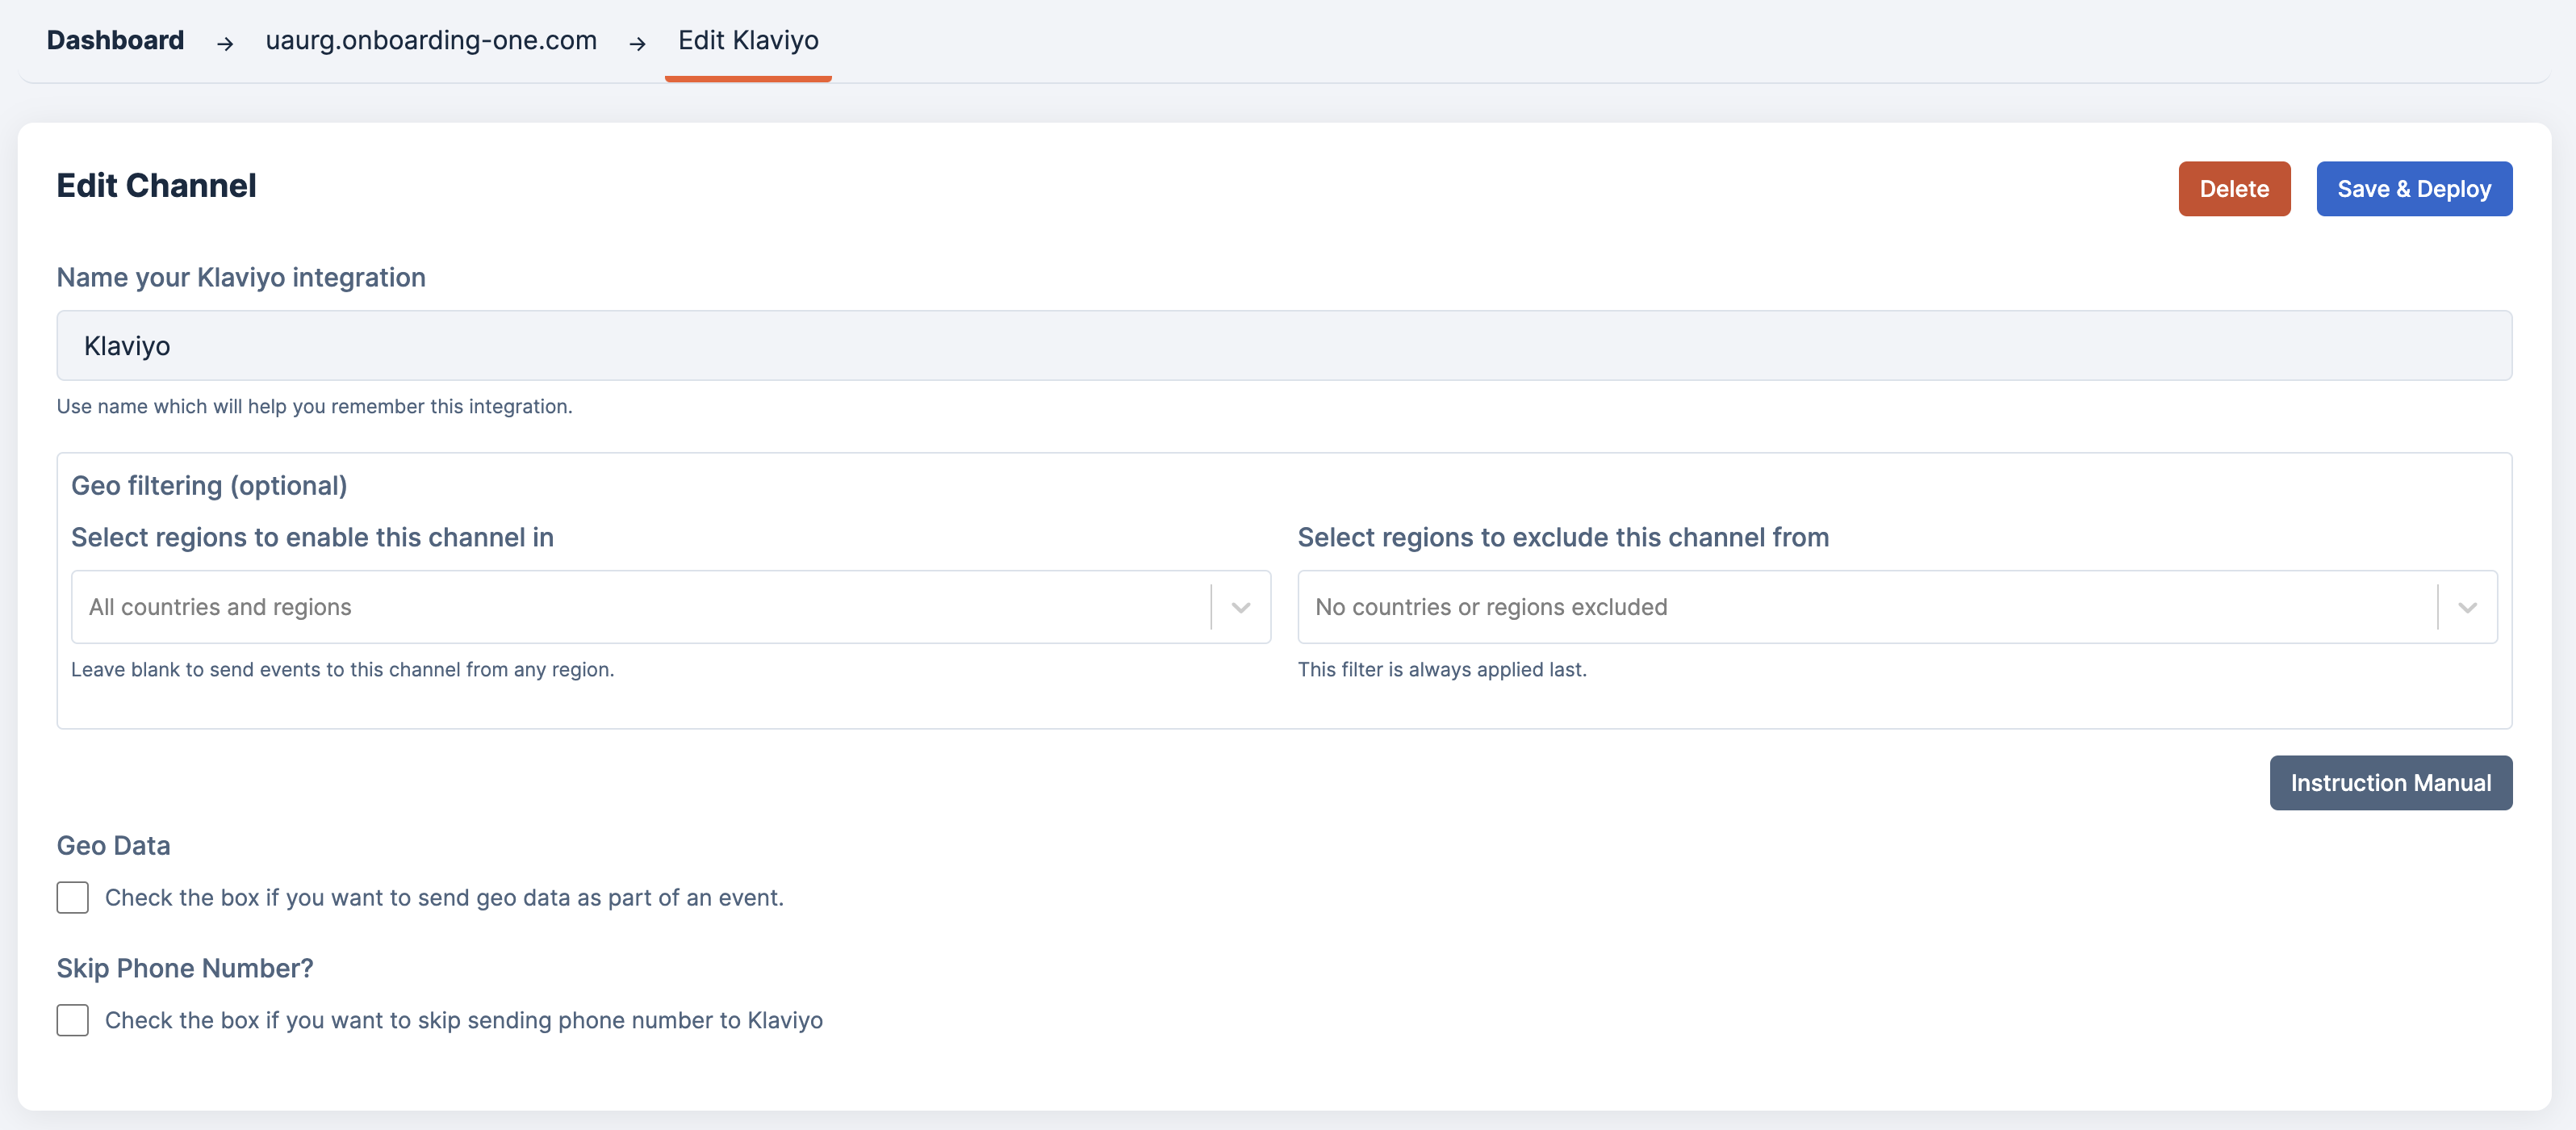The width and height of the screenshot is (2576, 1130).
Task: Expand the exclude-regions dropdown chevron
Action: 2466,608
